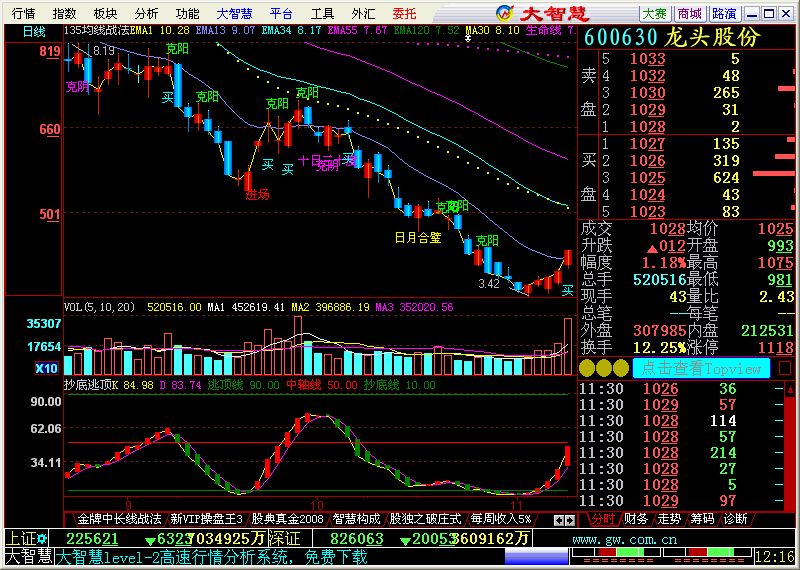
Task: Click the VOL(5,10,20) indicator label
Action: click(x=99, y=307)
